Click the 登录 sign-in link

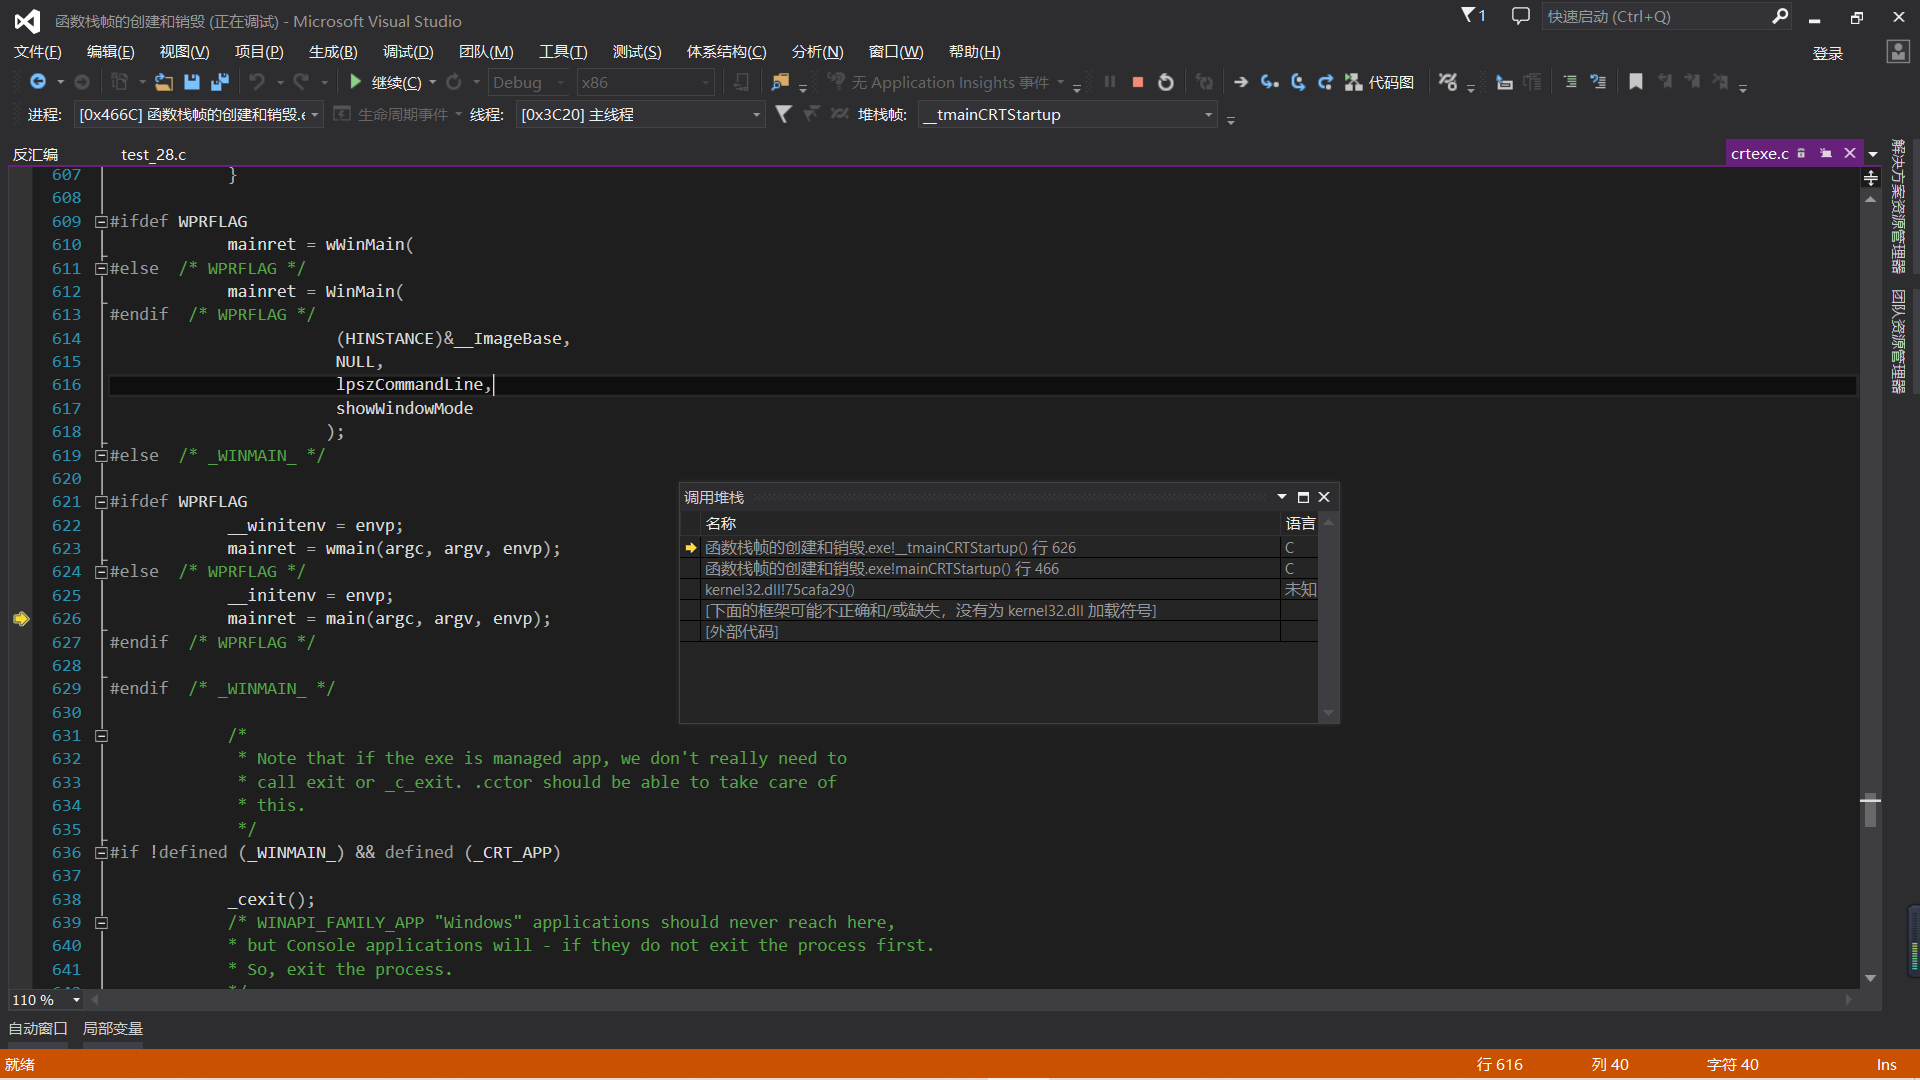tap(1827, 53)
